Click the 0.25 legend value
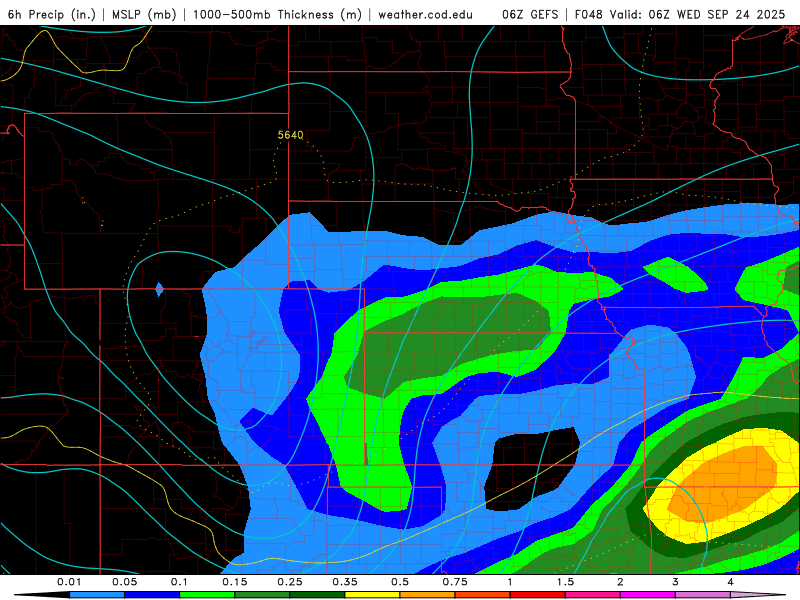 (290, 582)
